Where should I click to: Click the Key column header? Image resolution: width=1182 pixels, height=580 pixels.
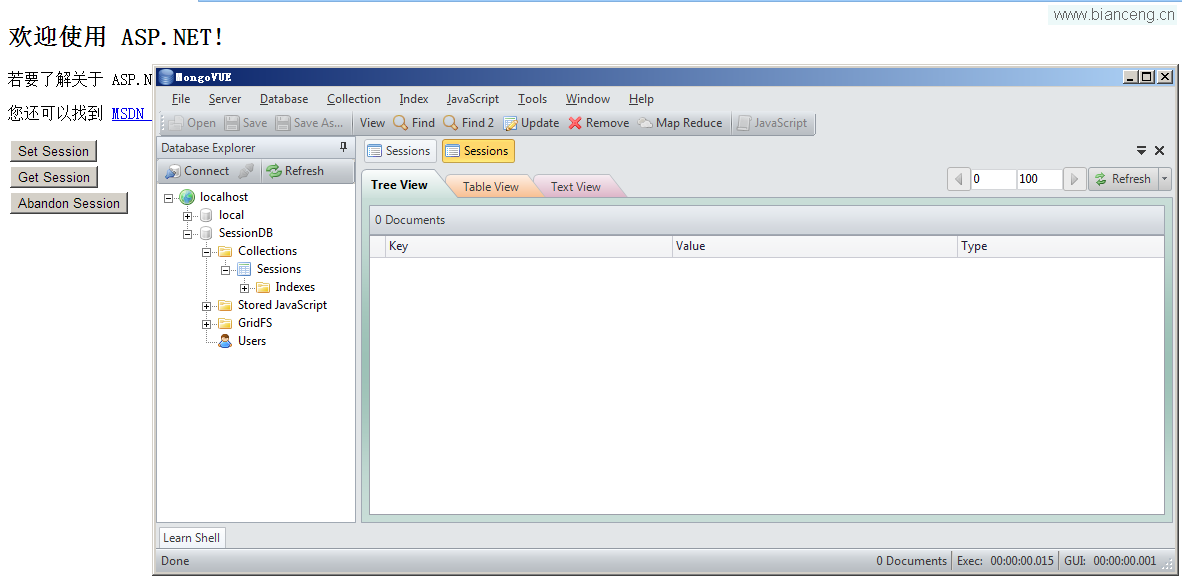click(528, 246)
